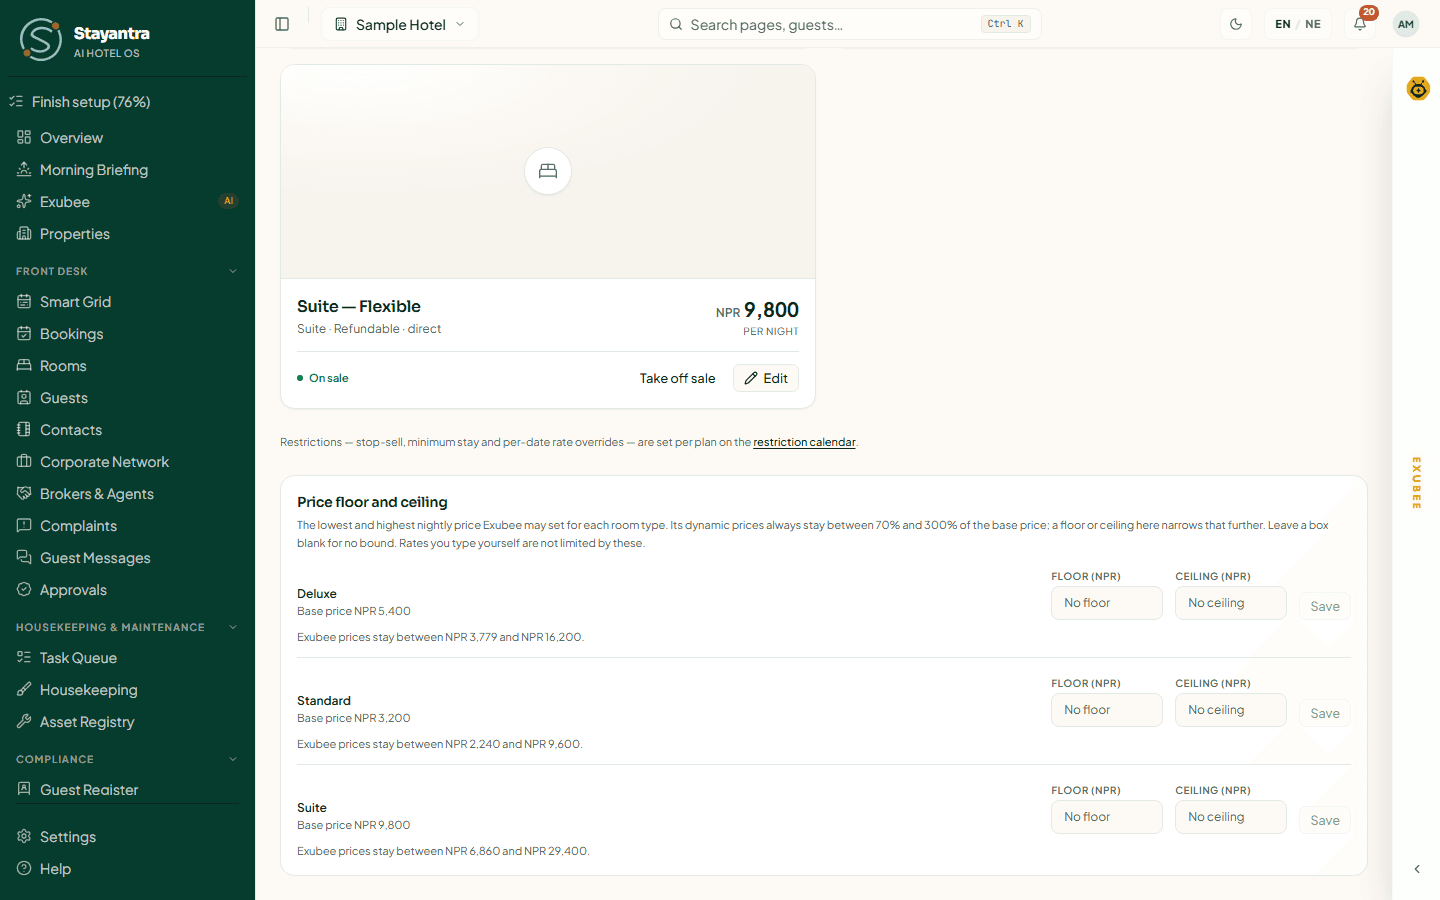Switch to dark mode moon icon
The width and height of the screenshot is (1440, 900).
pyautogui.click(x=1236, y=24)
